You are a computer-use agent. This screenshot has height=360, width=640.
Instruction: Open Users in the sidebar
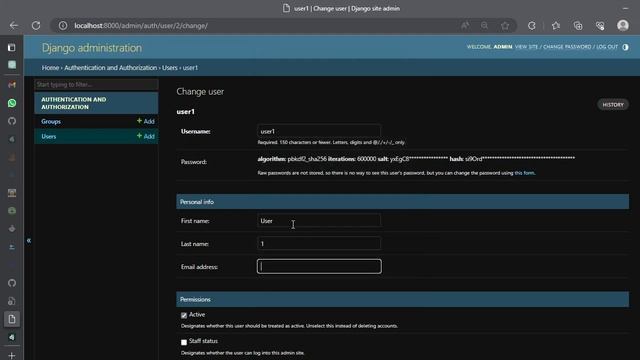point(49,136)
